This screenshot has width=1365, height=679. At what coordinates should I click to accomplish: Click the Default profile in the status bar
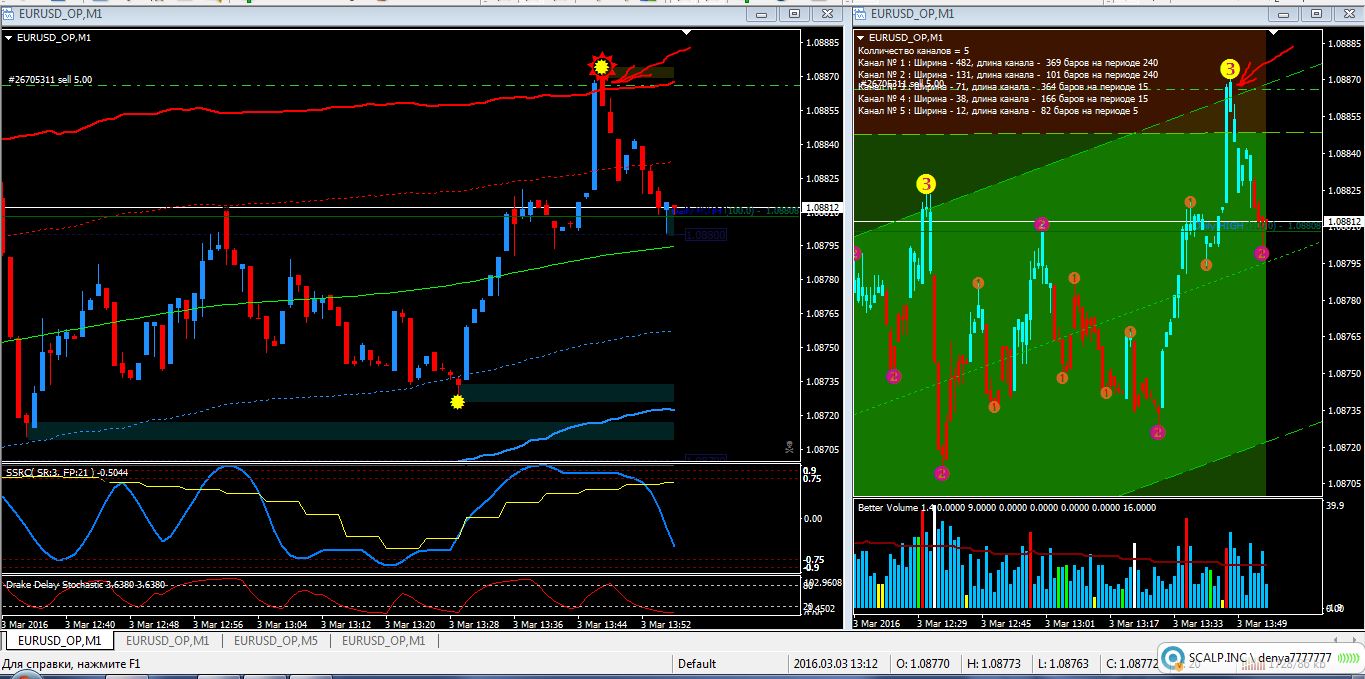(x=697, y=663)
